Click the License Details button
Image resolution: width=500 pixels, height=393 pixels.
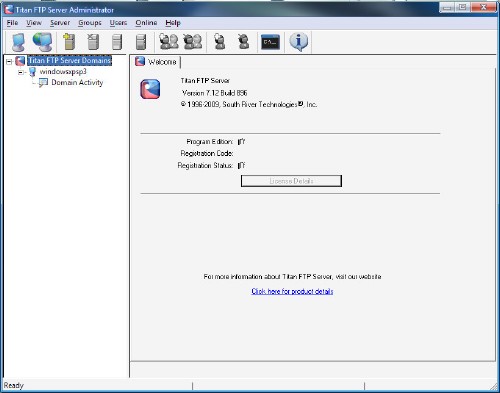click(x=291, y=181)
